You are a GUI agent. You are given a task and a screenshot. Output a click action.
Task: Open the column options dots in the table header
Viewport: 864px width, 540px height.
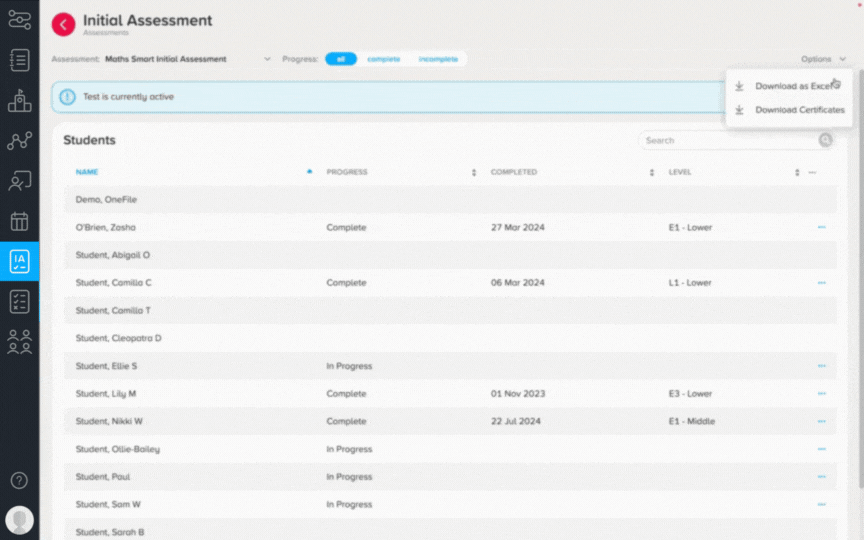point(812,172)
